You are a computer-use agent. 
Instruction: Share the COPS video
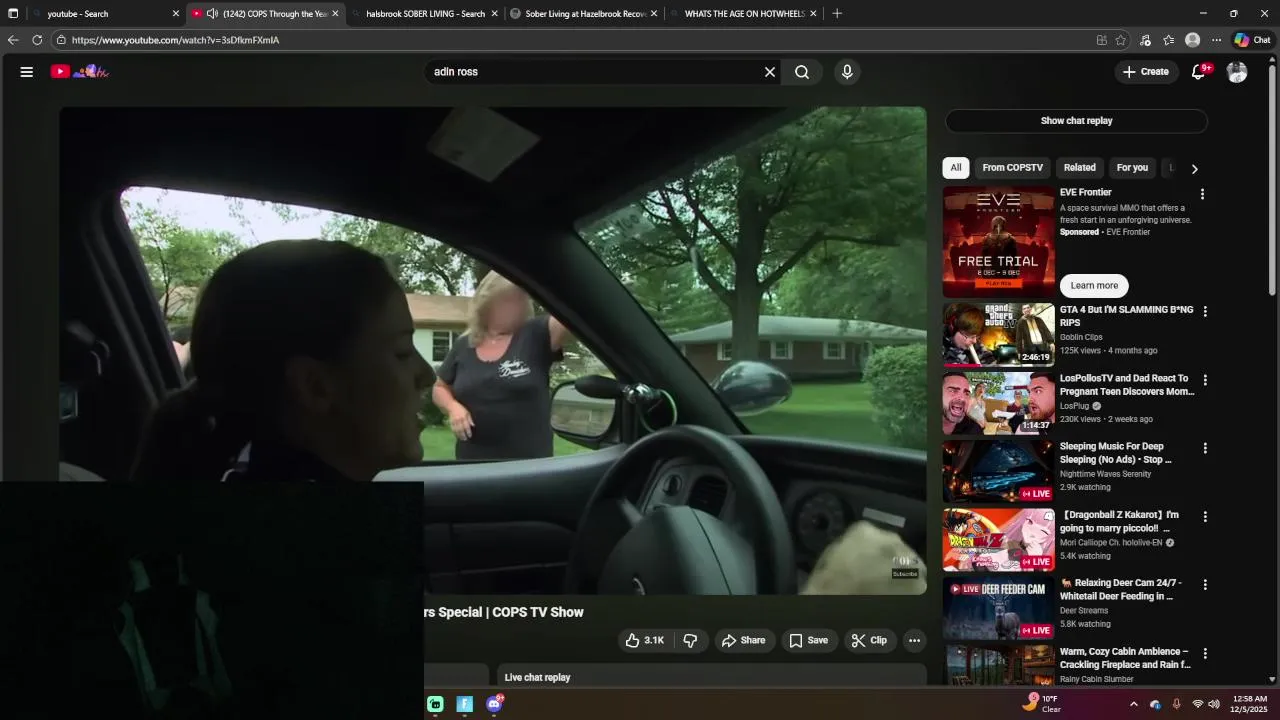(743, 641)
